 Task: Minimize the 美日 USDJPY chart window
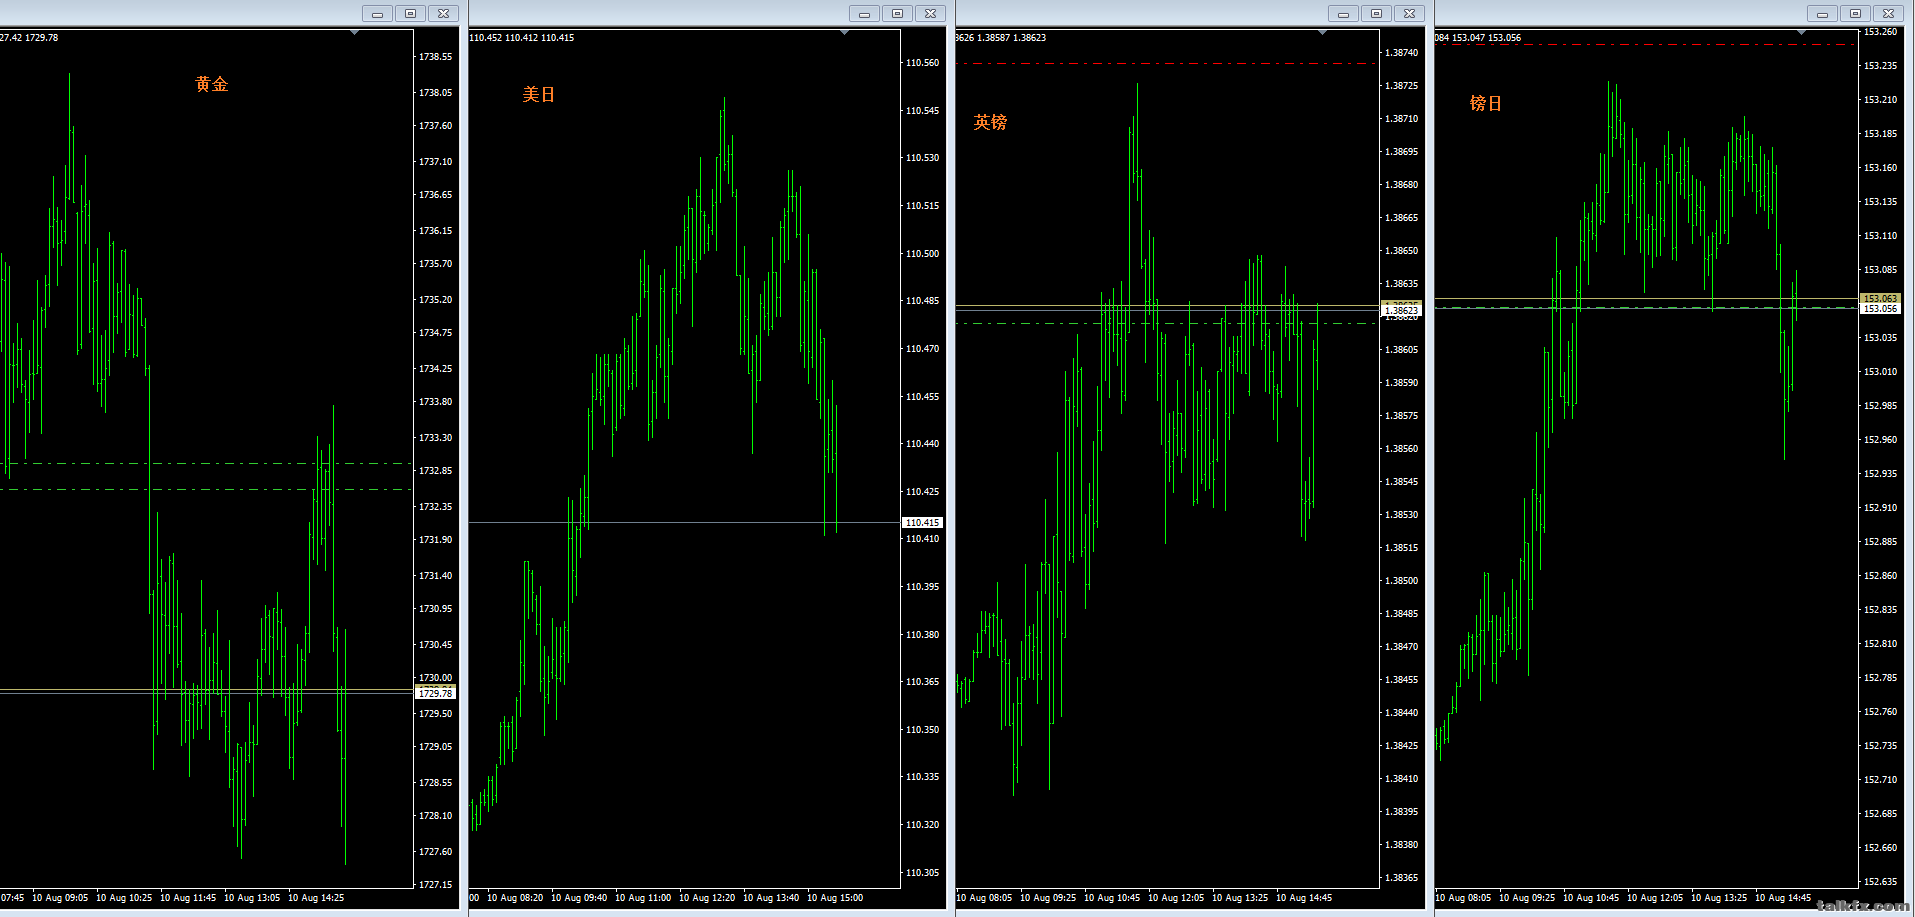[x=864, y=13]
